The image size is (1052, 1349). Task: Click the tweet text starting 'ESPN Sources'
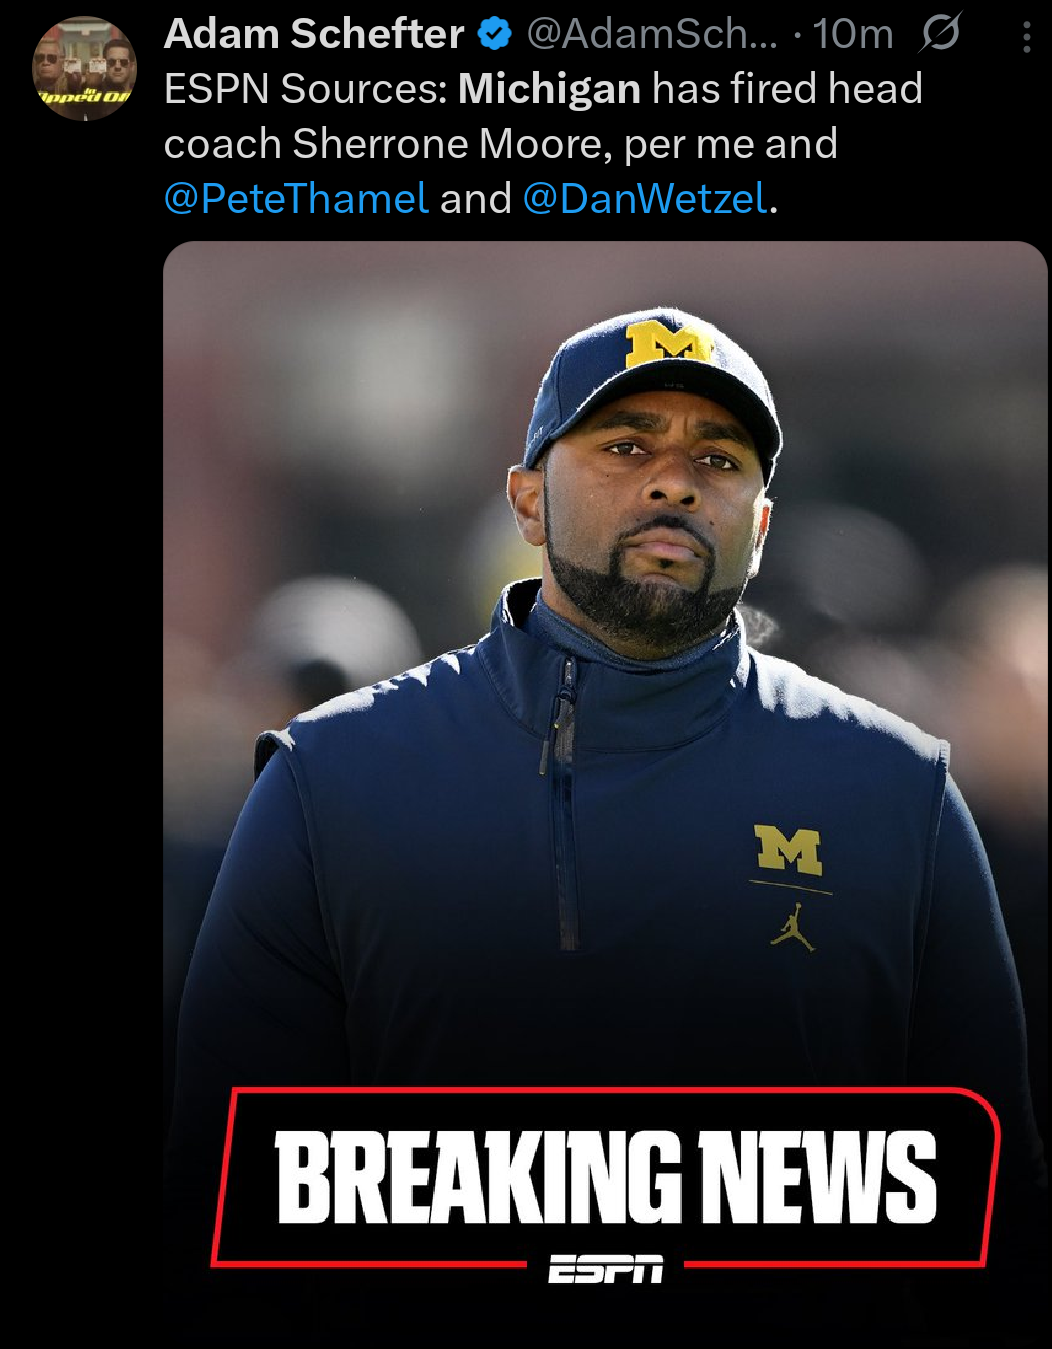point(543,144)
